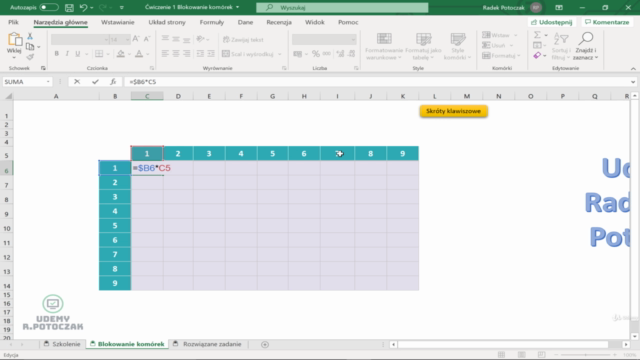
Task: Switch to the Formuły ribbon tab
Action: (211, 22)
